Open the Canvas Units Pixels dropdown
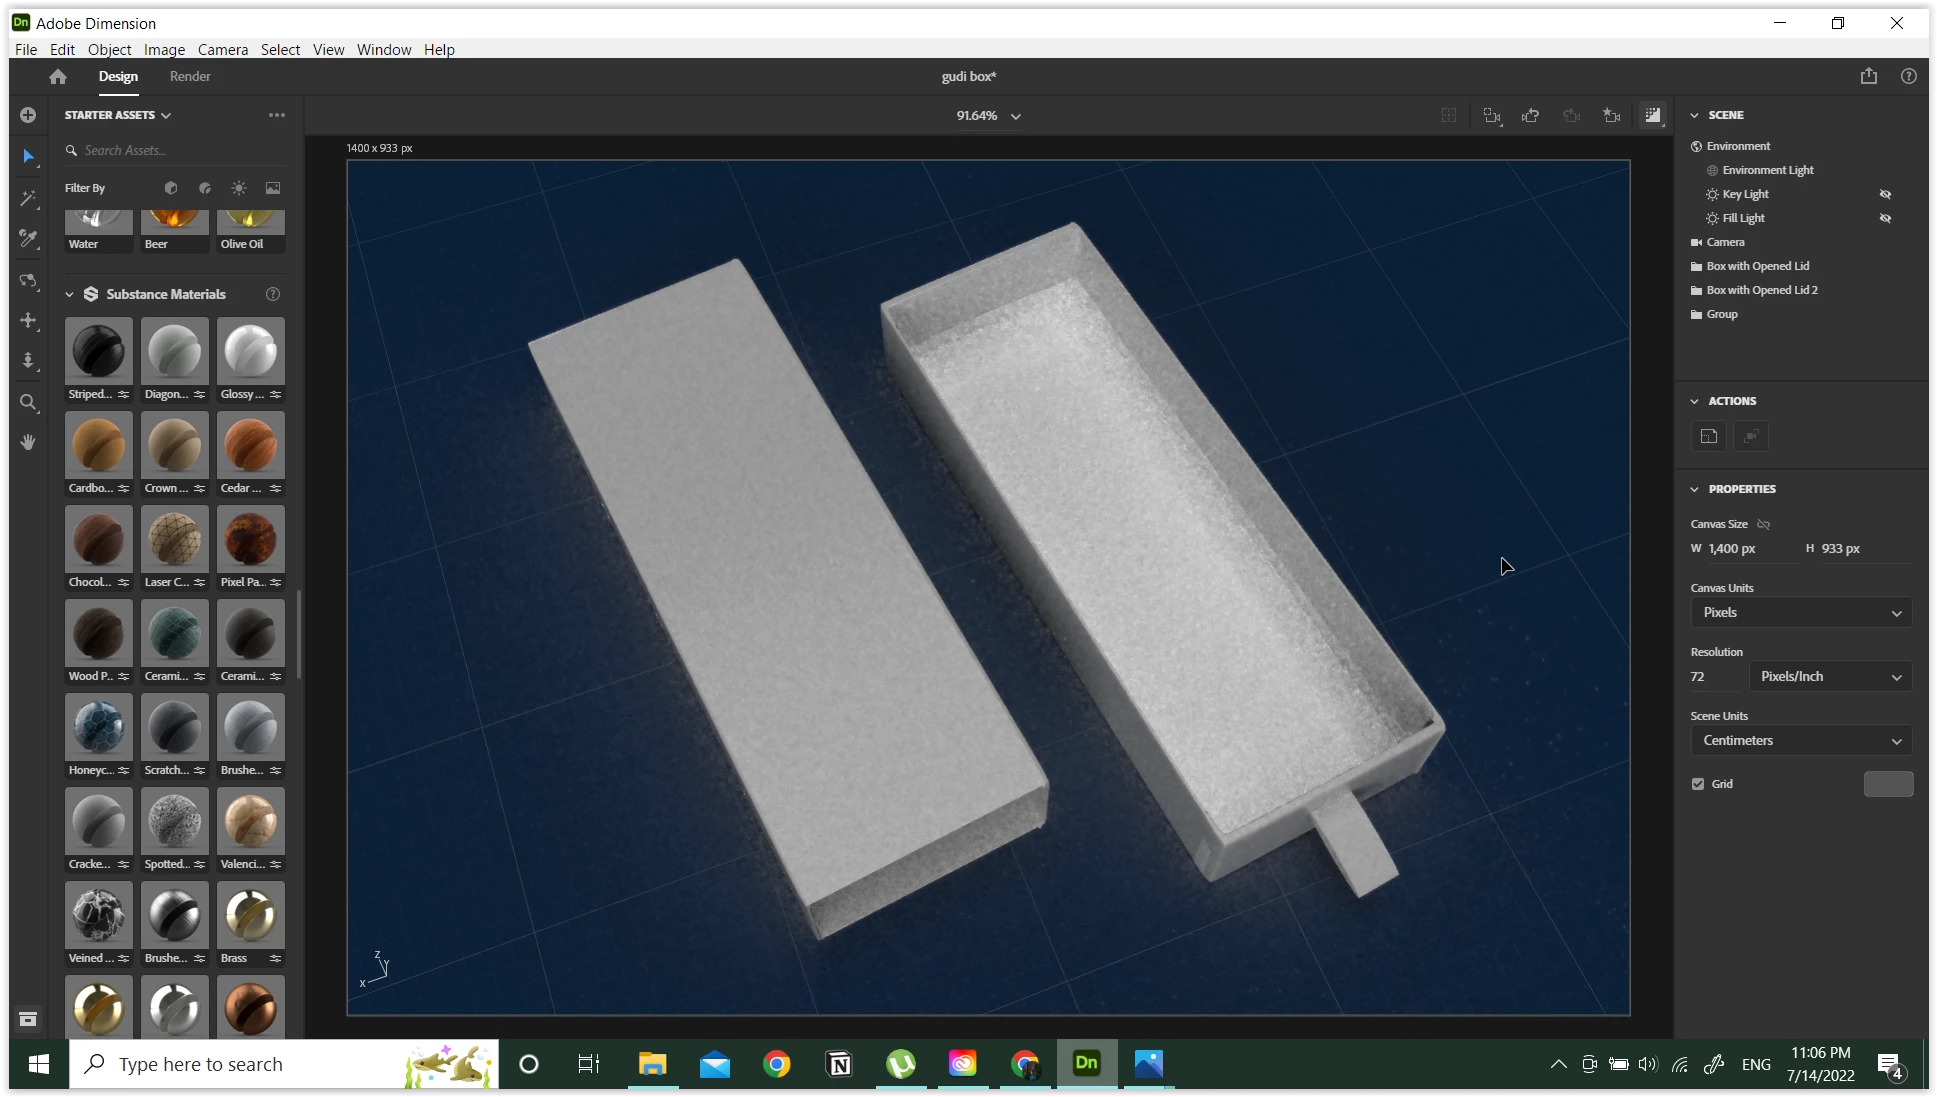The height and width of the screenshot is (1097, 1937). 1800,612
